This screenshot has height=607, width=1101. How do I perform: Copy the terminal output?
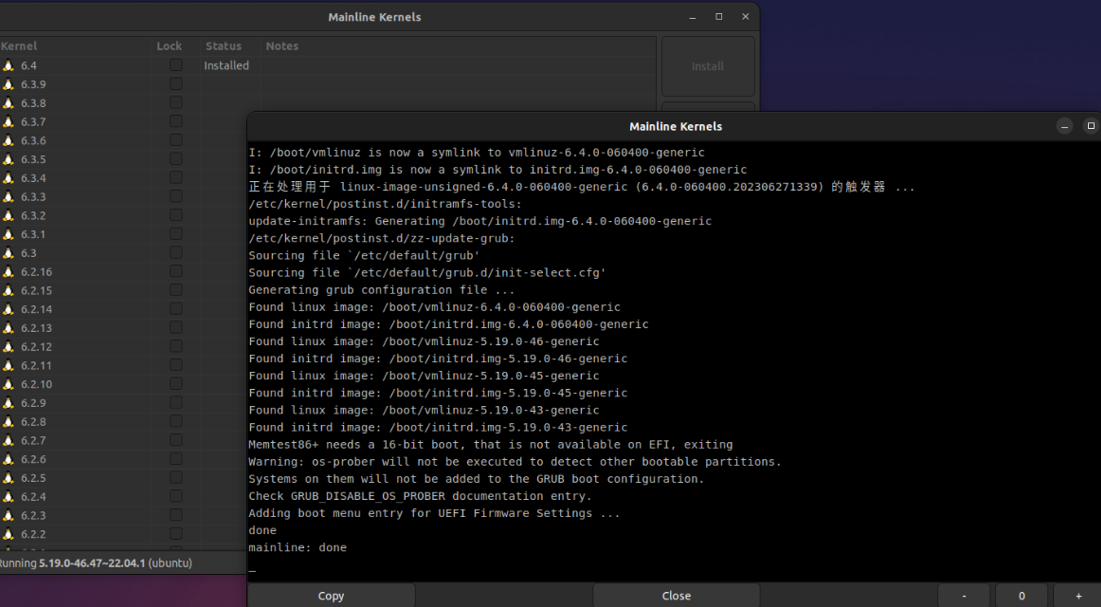click(x=331, y=596)
